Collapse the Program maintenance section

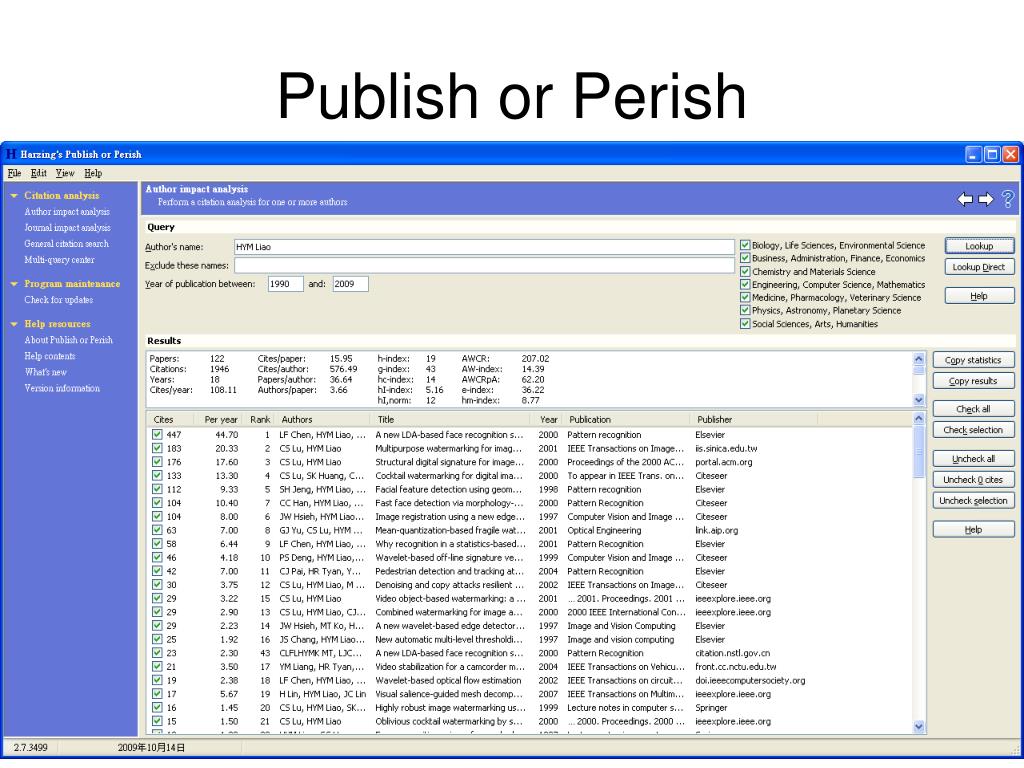coord(14,283)
